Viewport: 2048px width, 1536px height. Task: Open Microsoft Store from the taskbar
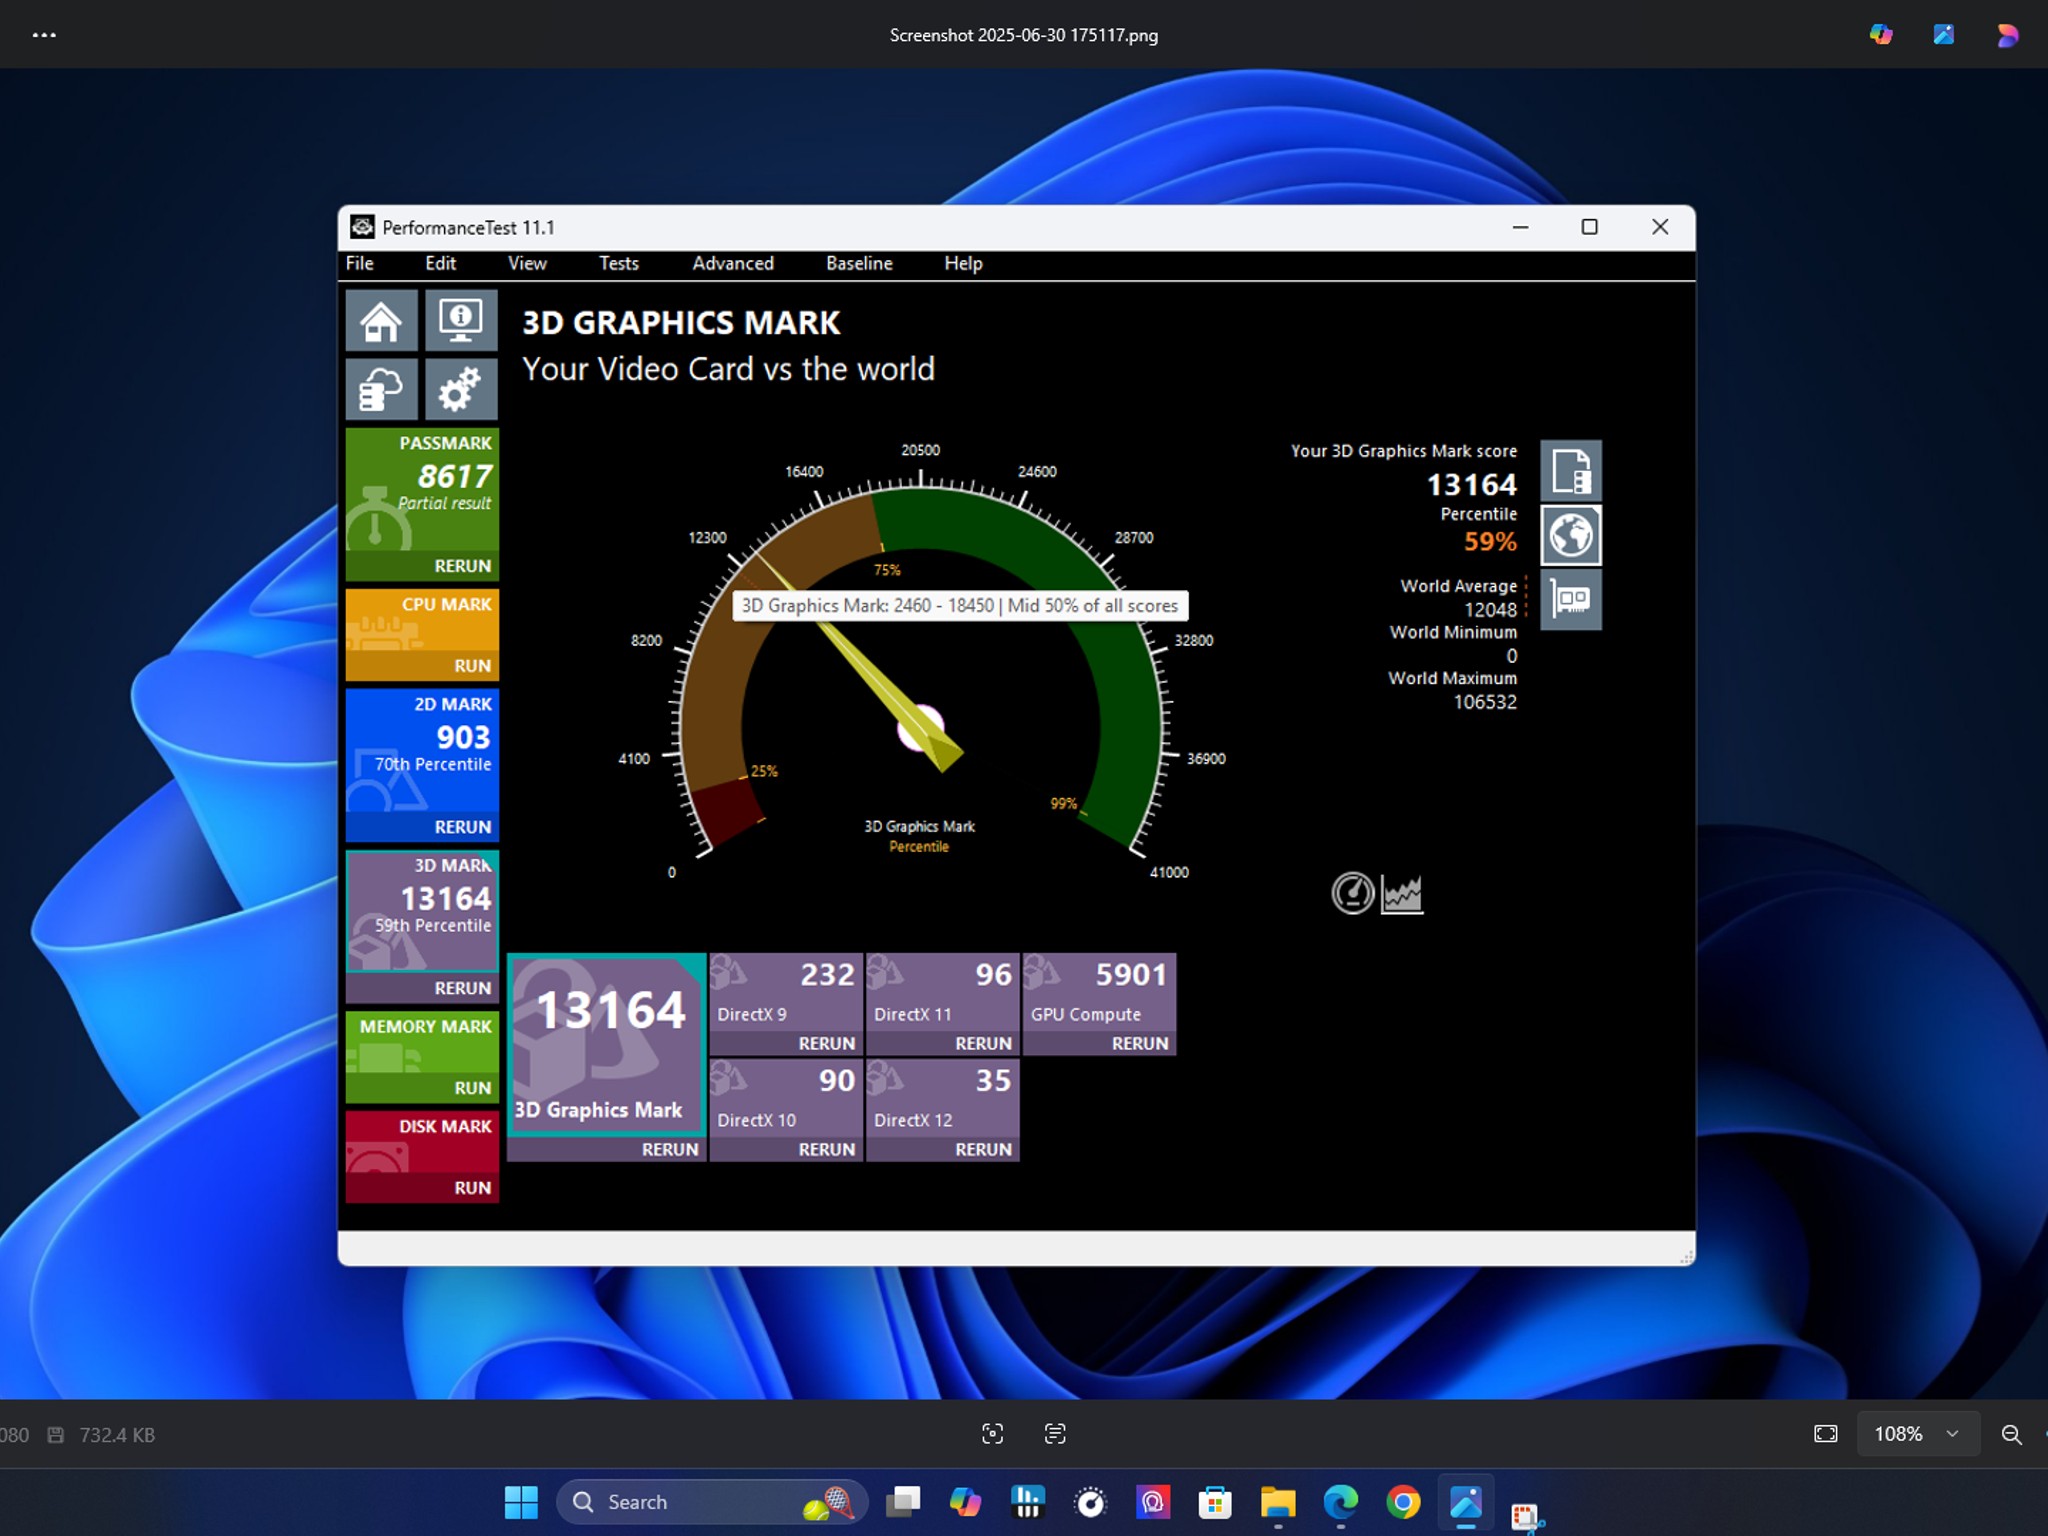[x=1215, y=1502]
